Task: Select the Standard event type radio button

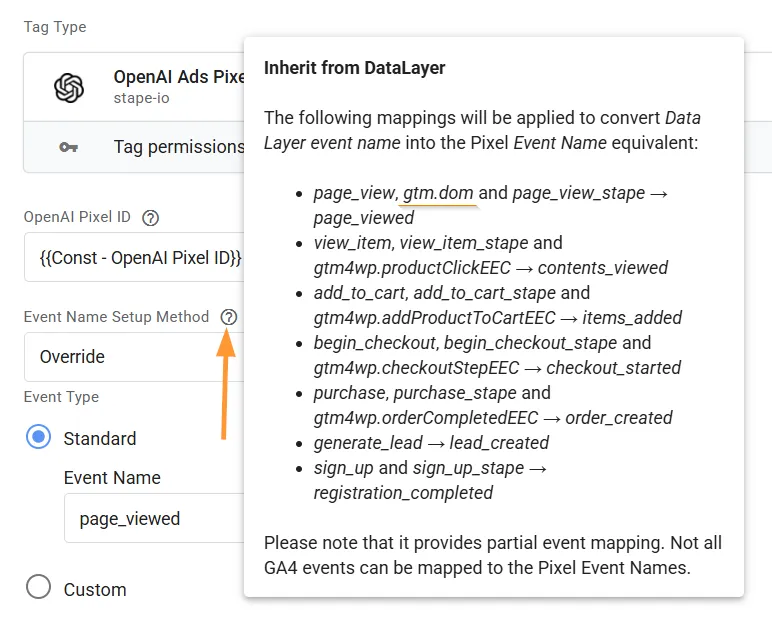Action: tap(38, 437)
